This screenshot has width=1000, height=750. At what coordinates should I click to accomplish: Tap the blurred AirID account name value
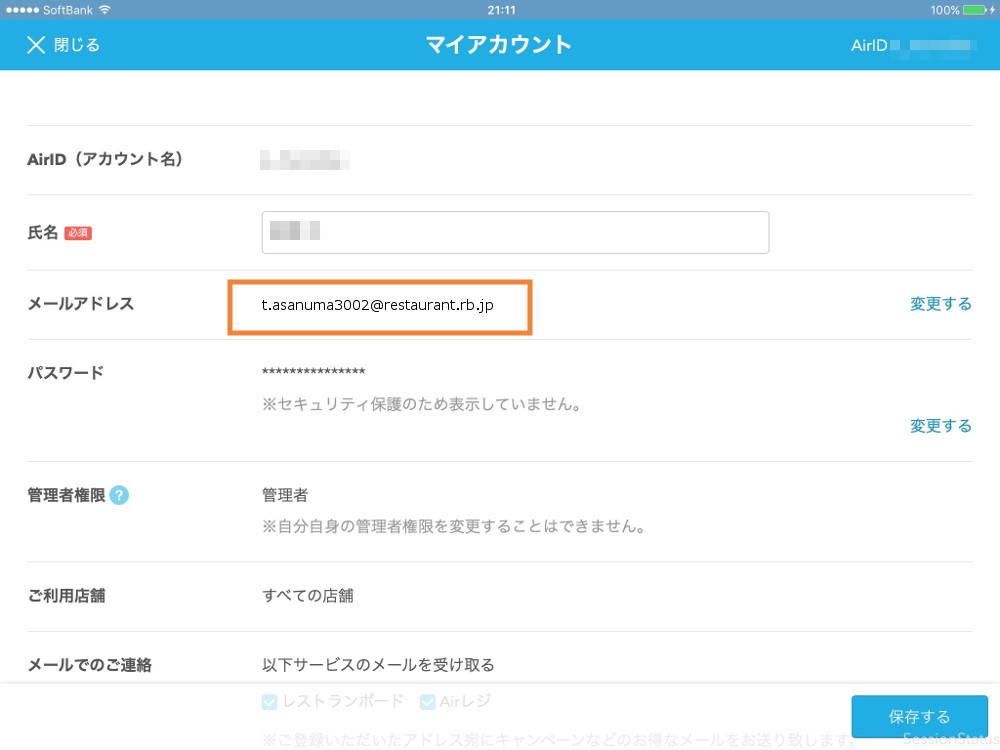click(305, 159)
